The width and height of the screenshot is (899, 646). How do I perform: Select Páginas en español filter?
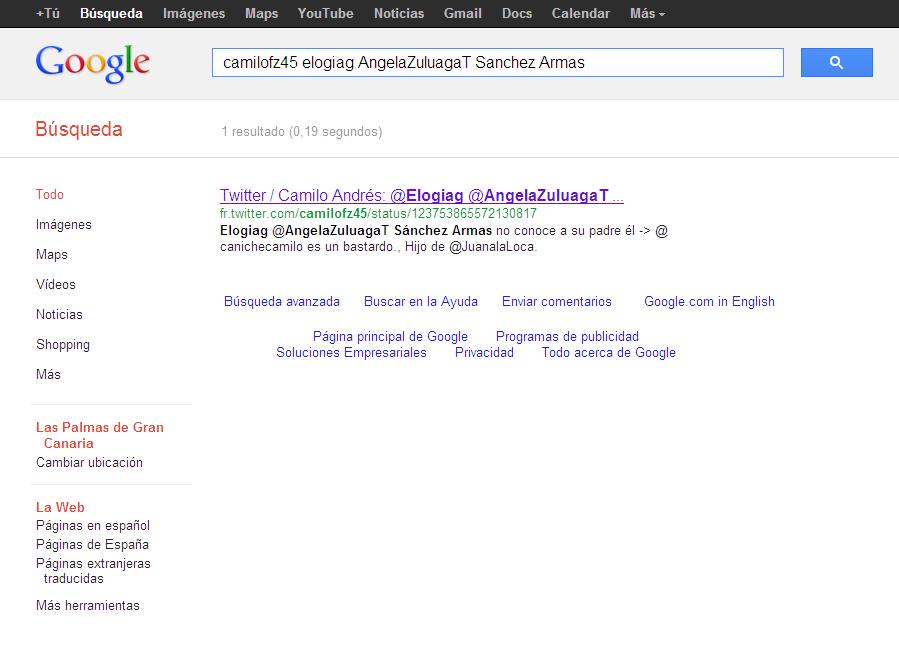pos(93,526)
